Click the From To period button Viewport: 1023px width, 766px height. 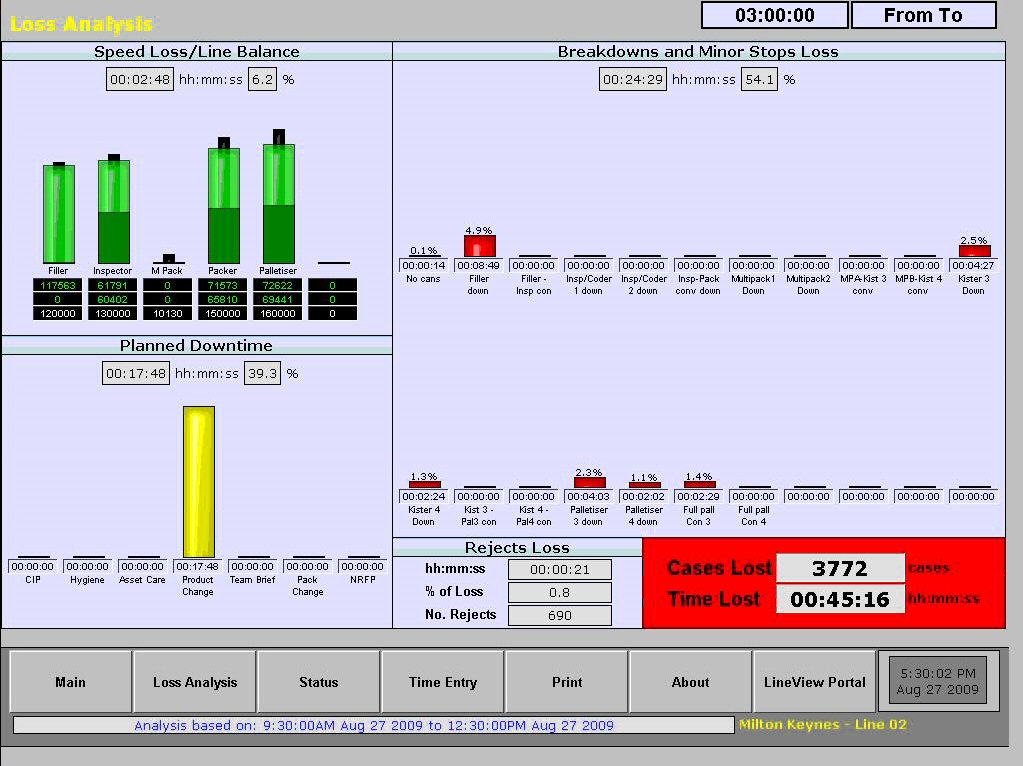click(923, 16)
